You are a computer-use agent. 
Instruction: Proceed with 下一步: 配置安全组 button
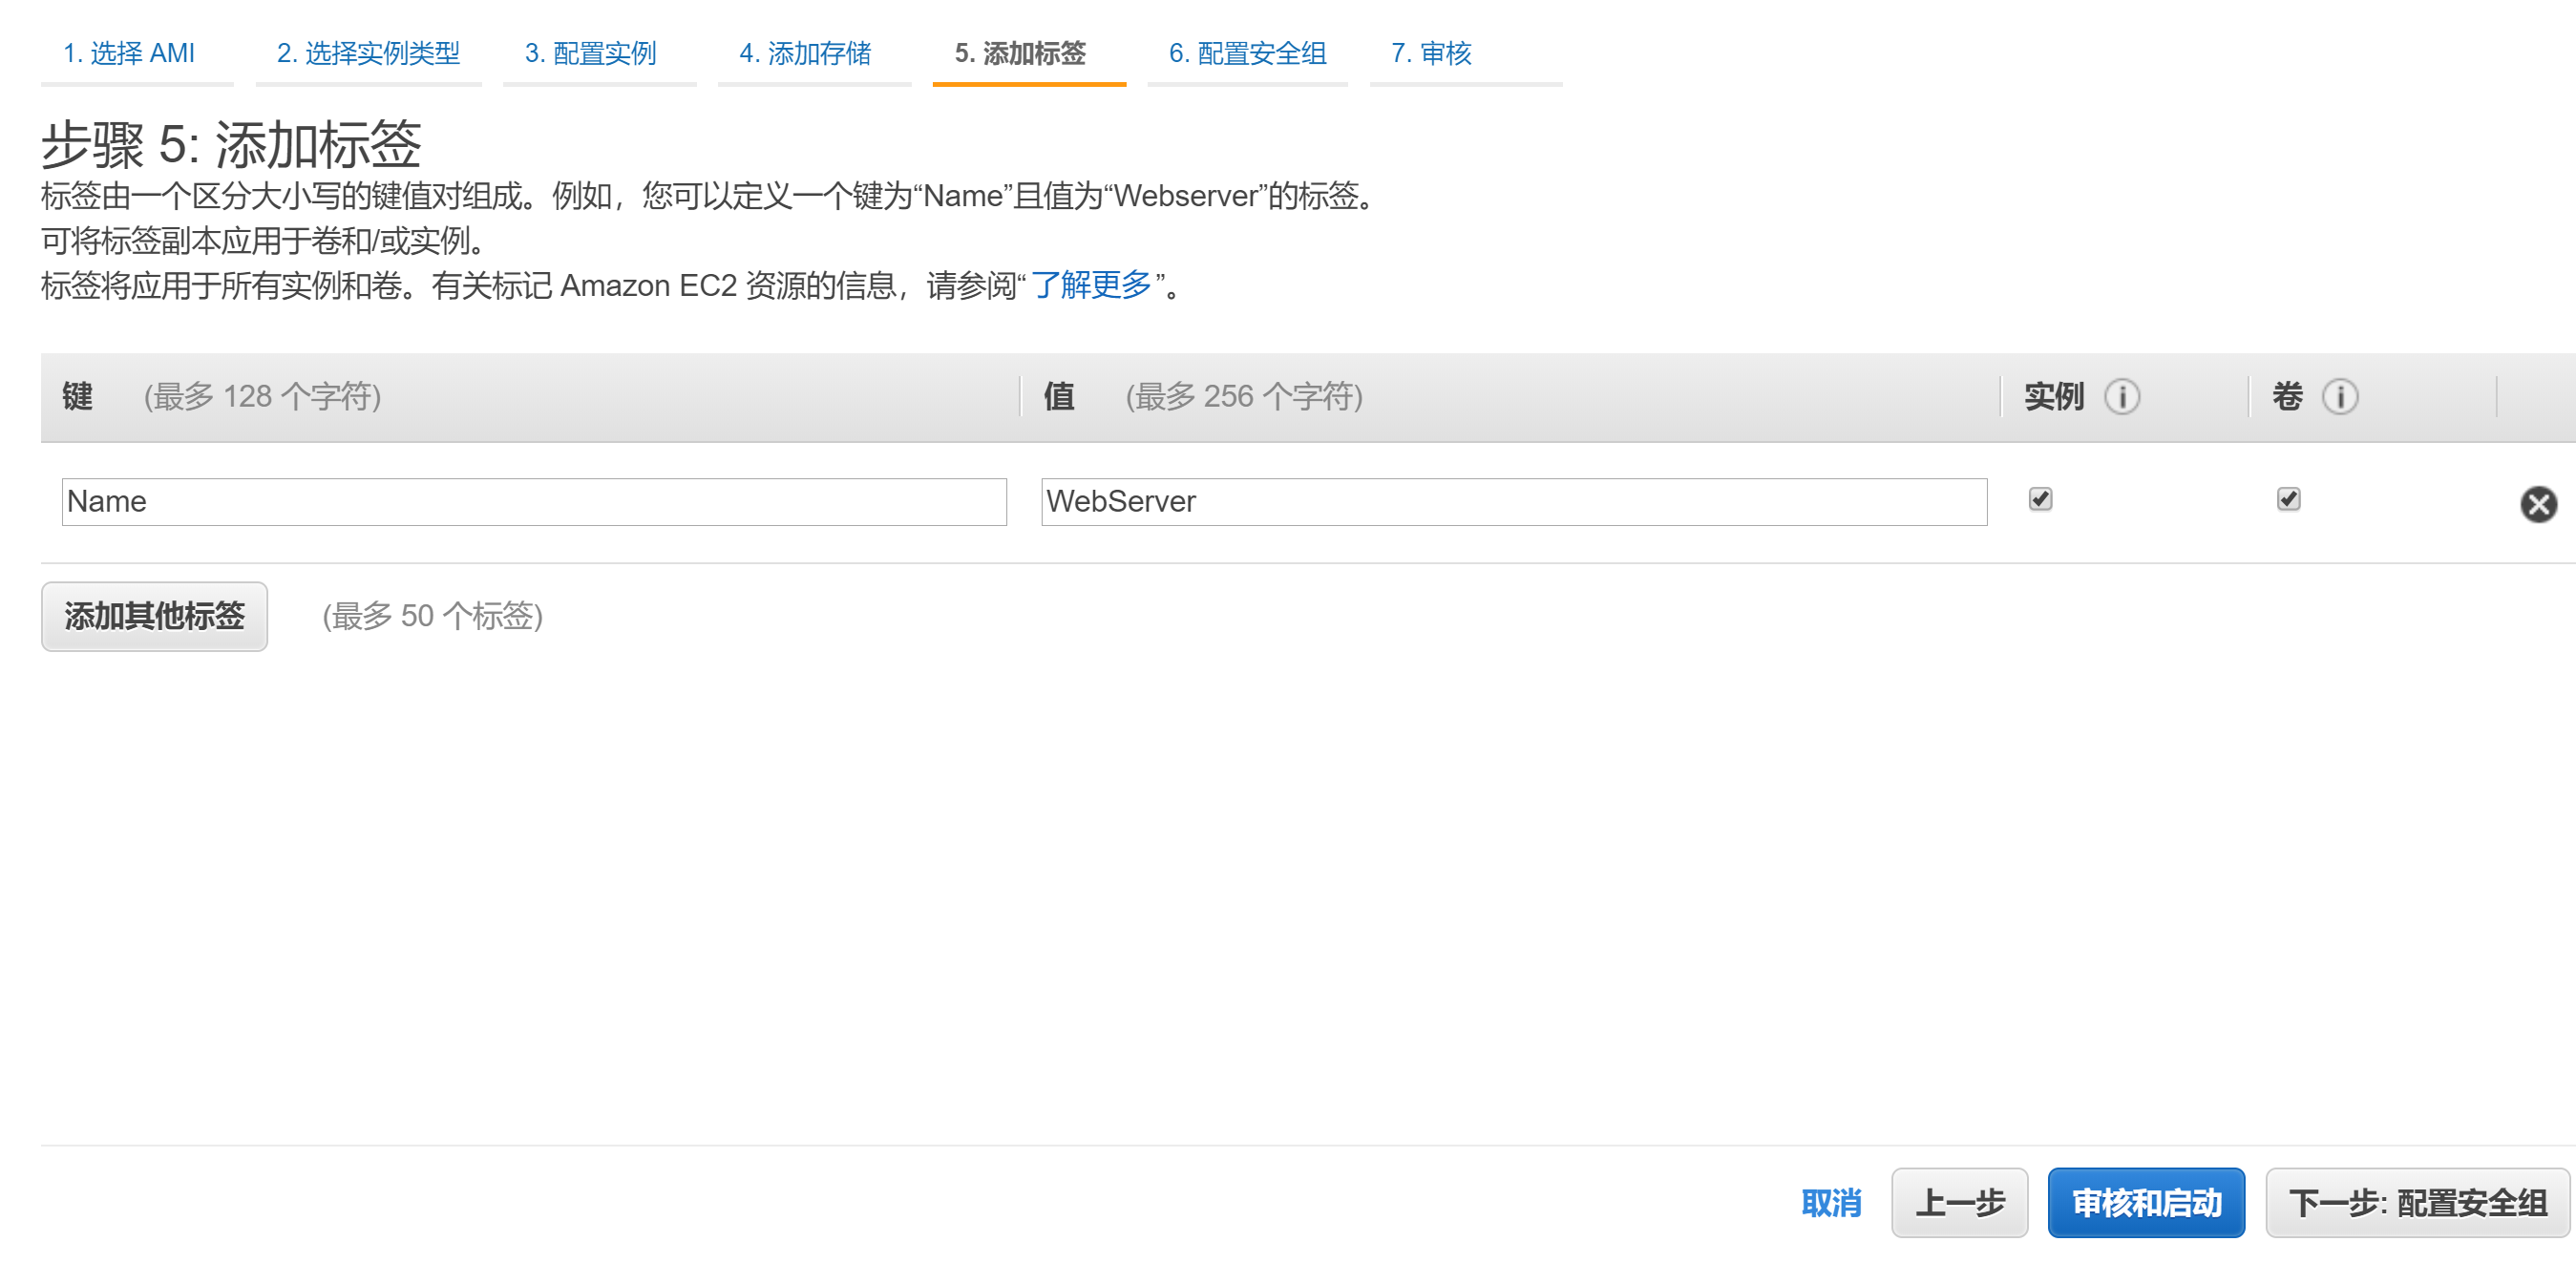point(2417,1202)
